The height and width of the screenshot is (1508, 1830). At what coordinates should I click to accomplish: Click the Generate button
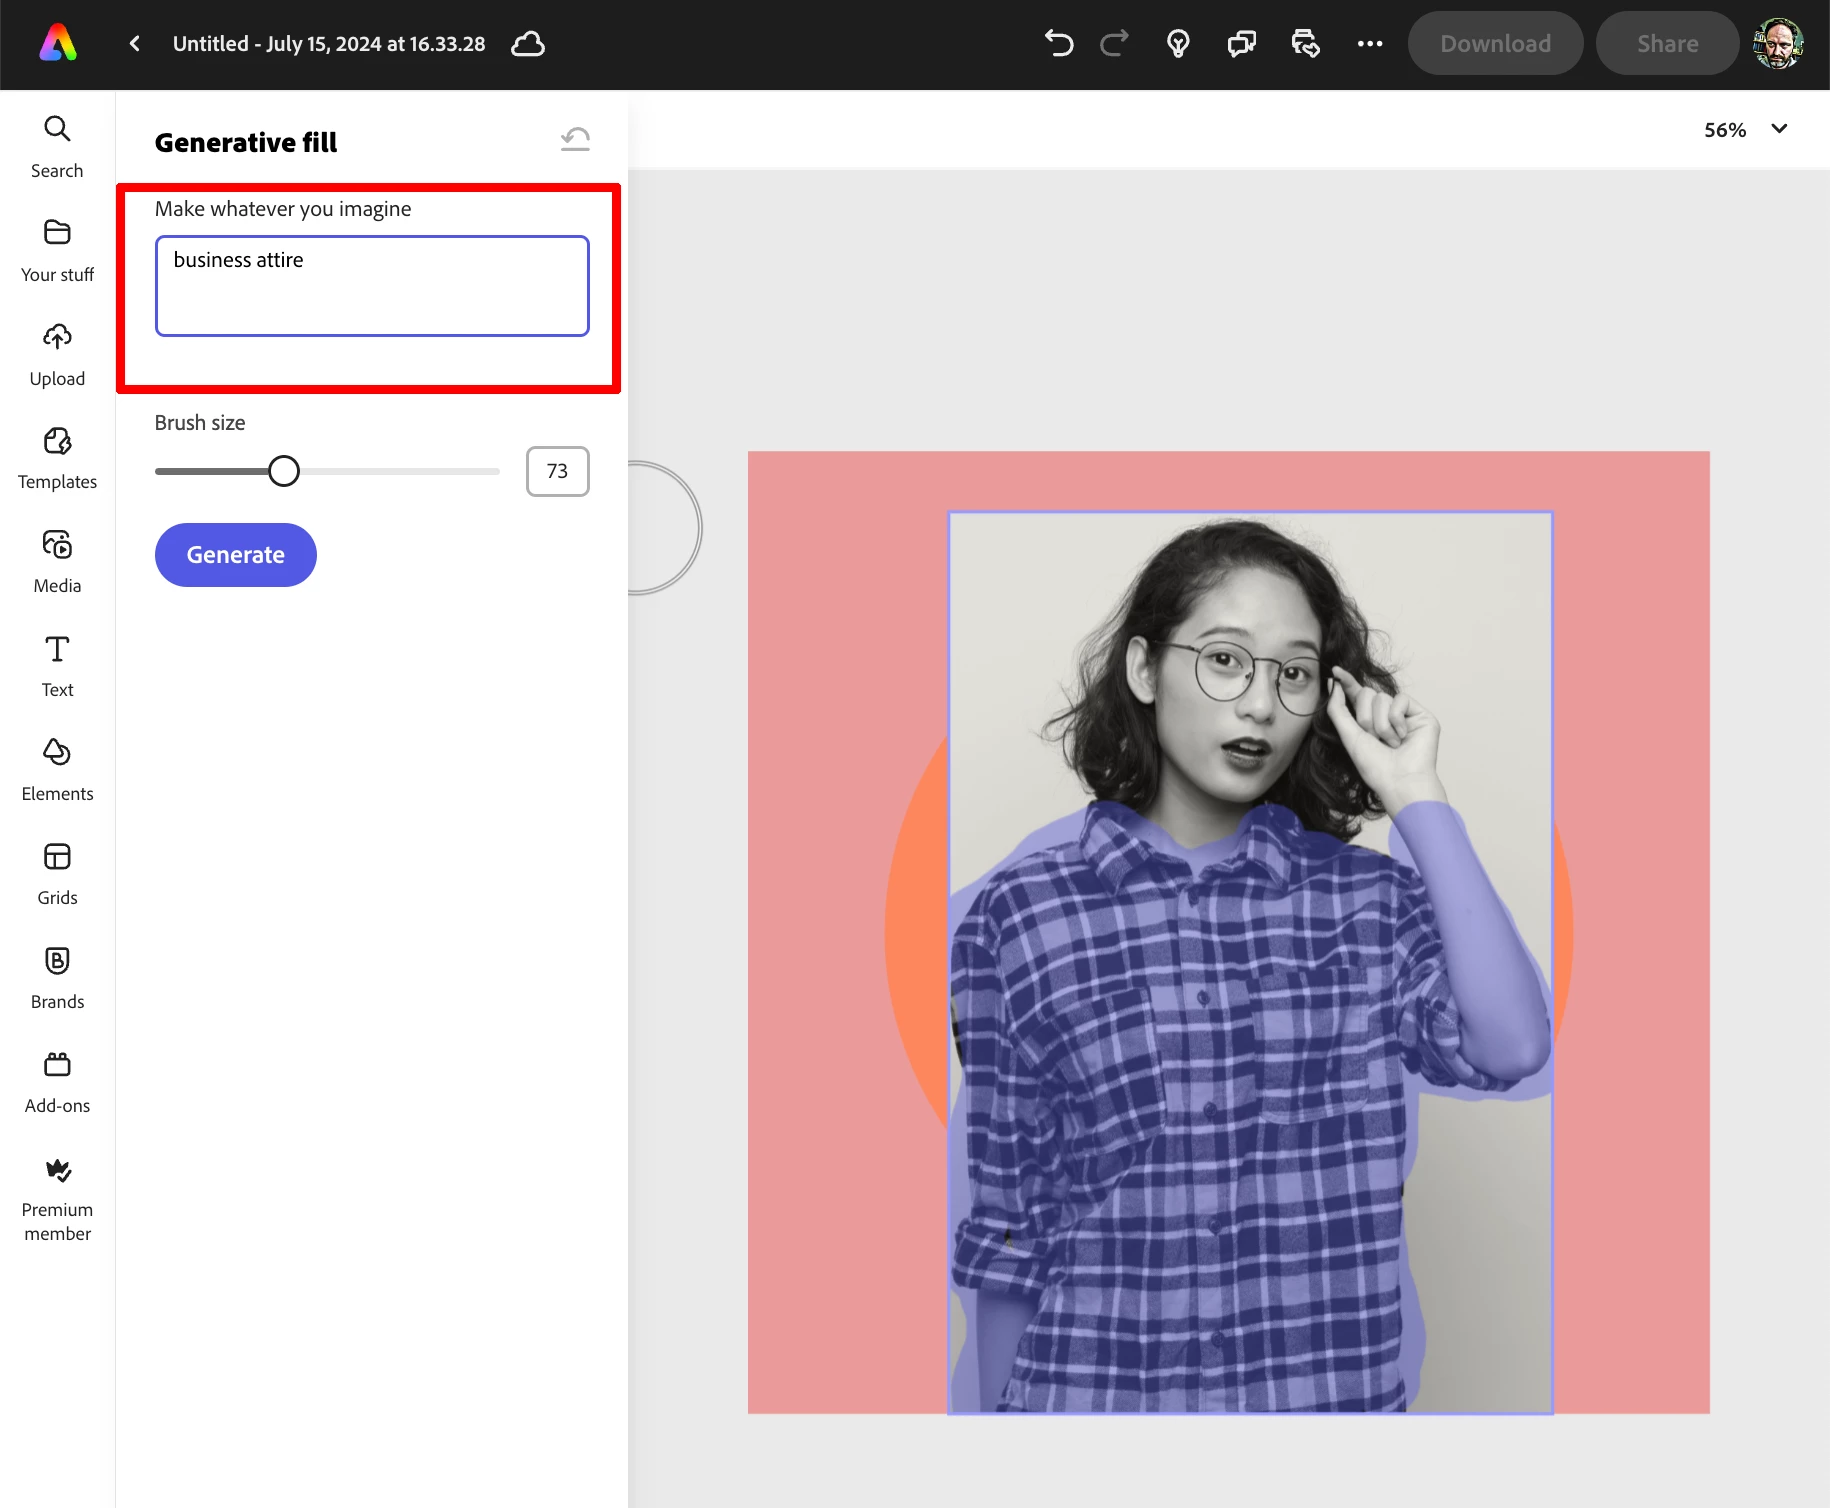point(236,555)
